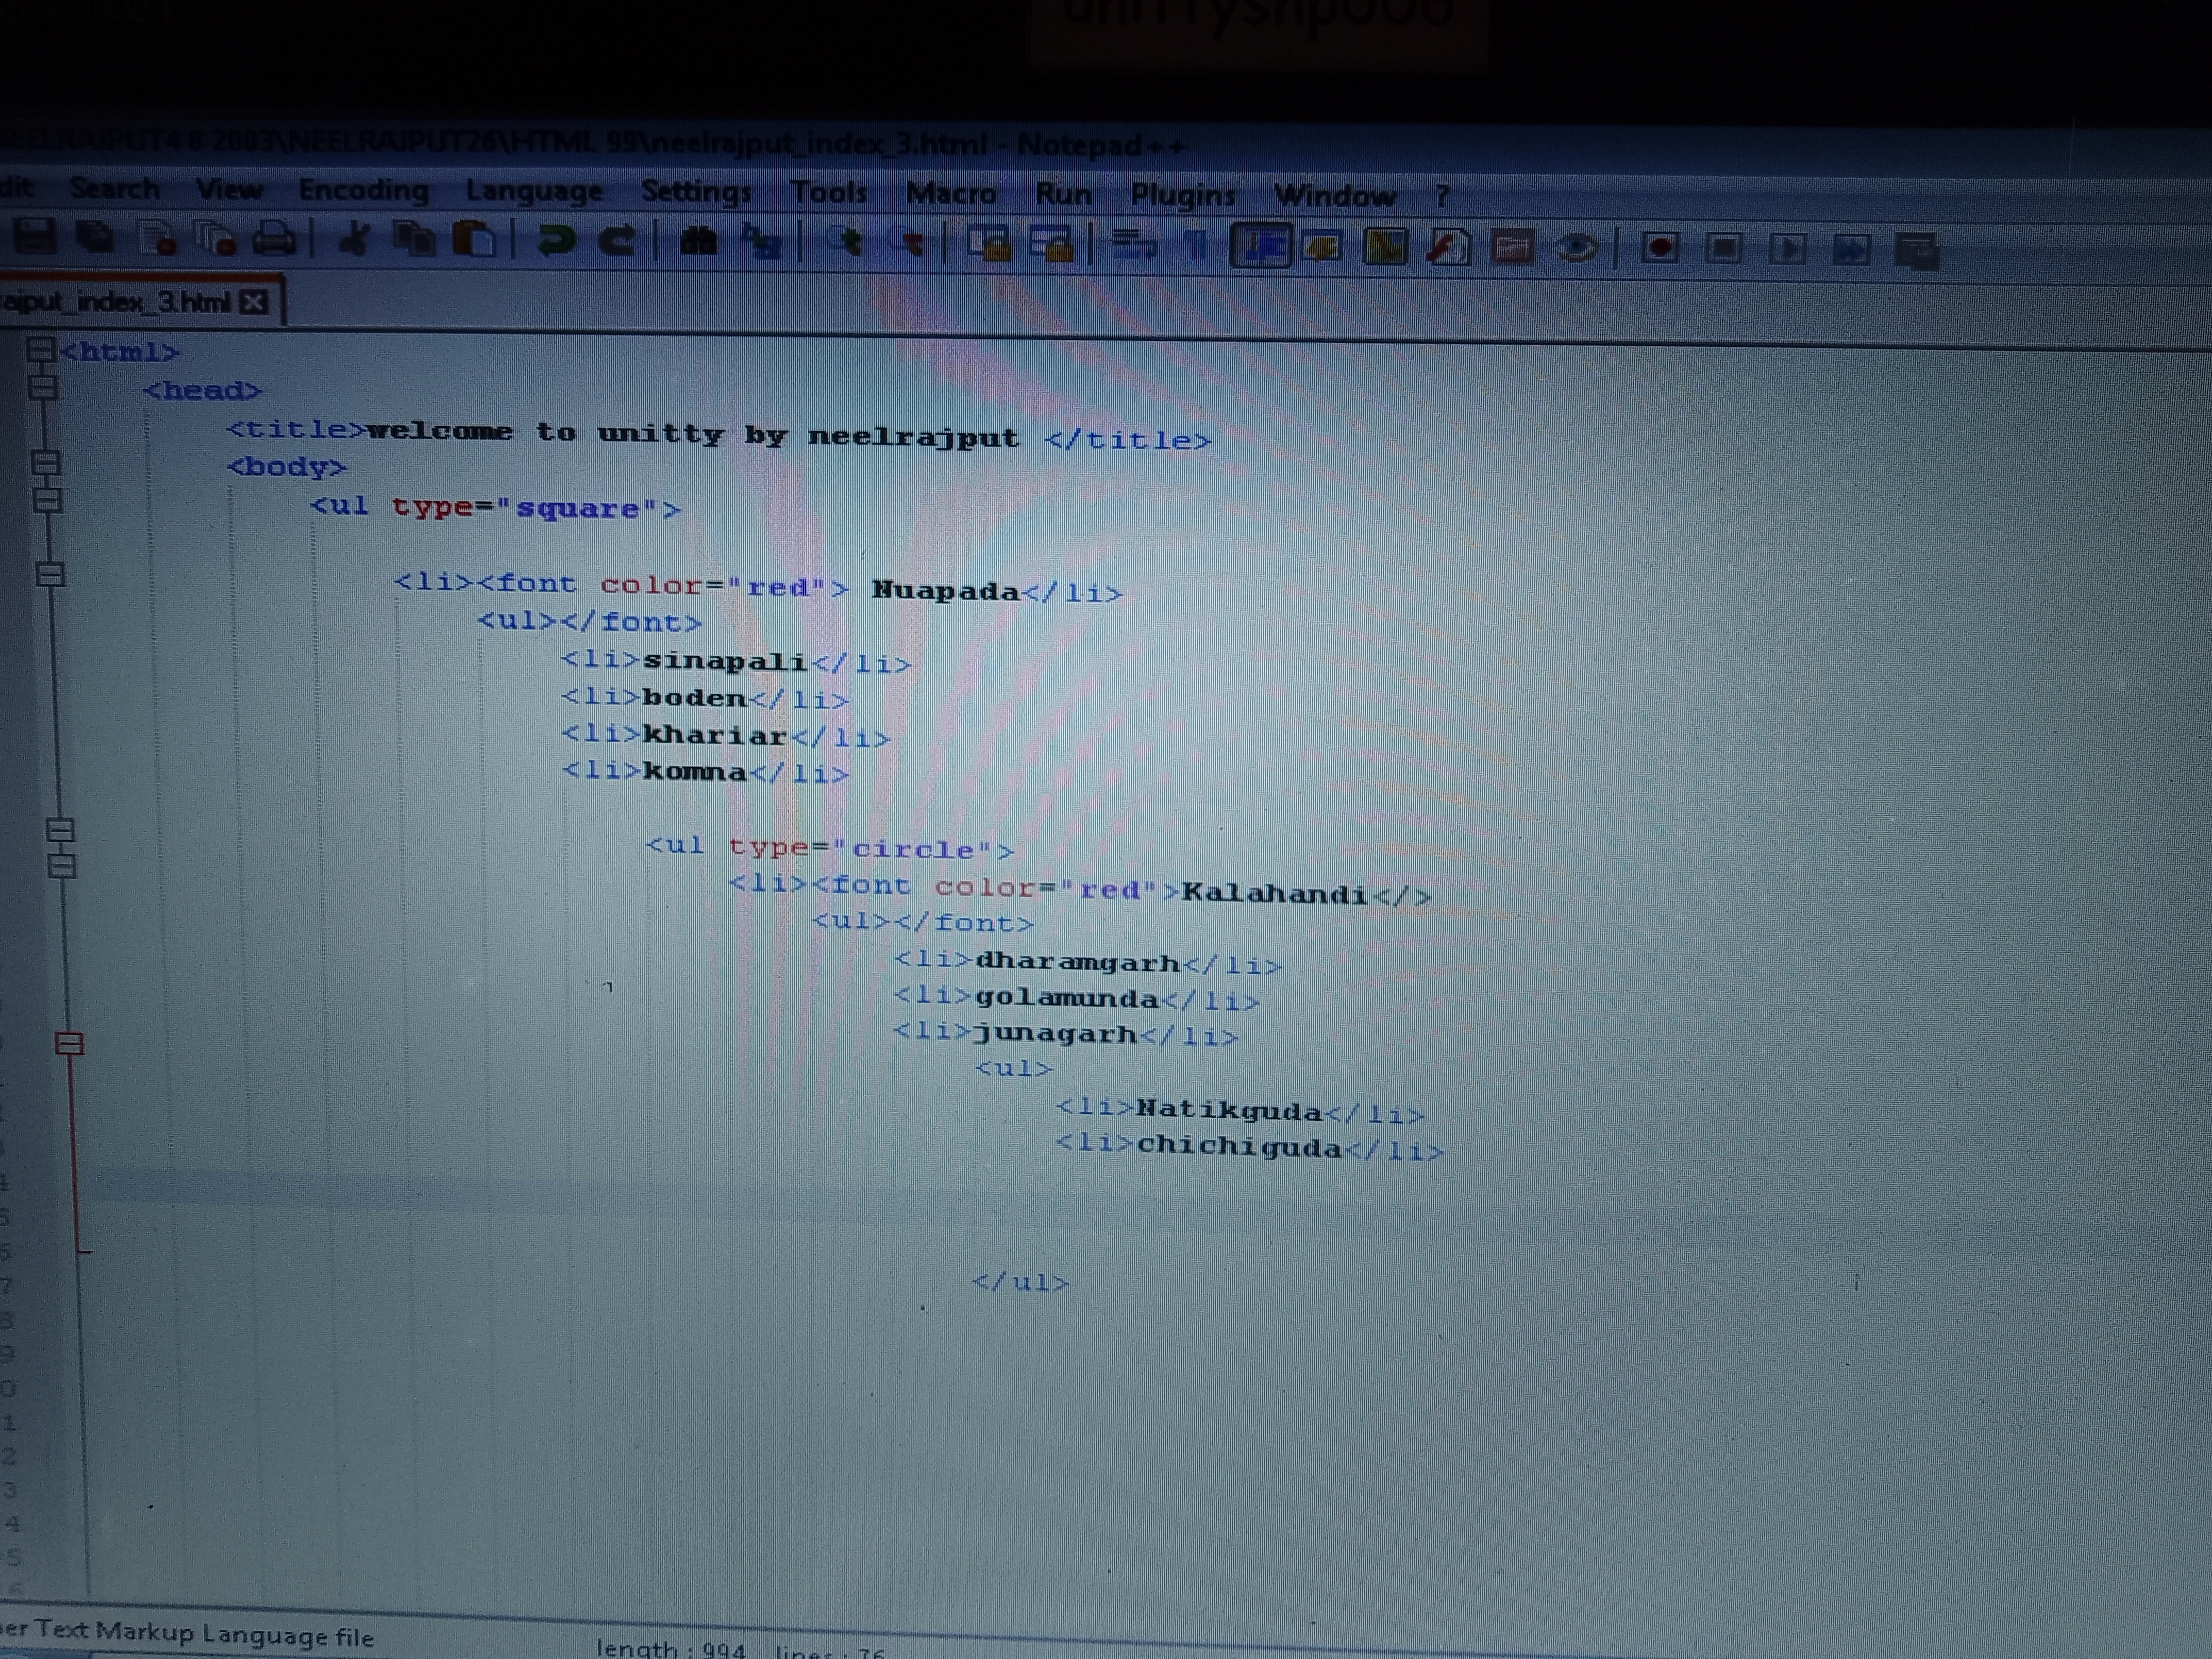
Task: Toggle Show all characters pilcrow icon
Action: [1196, 244]
